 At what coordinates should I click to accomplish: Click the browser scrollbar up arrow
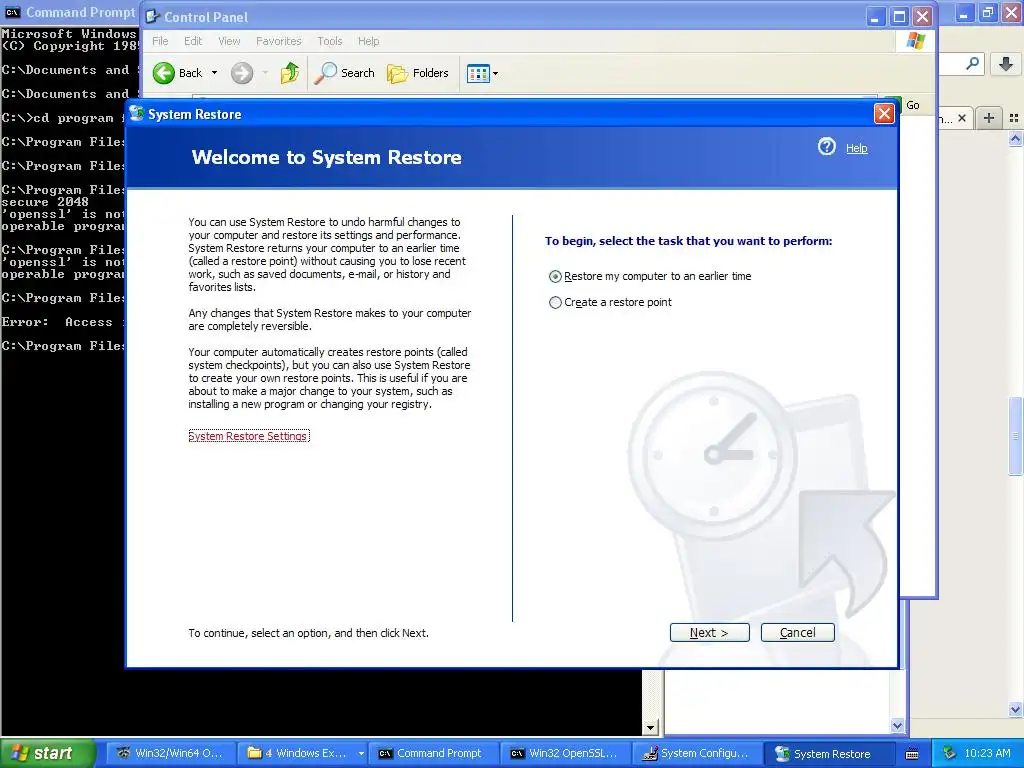1015,138
